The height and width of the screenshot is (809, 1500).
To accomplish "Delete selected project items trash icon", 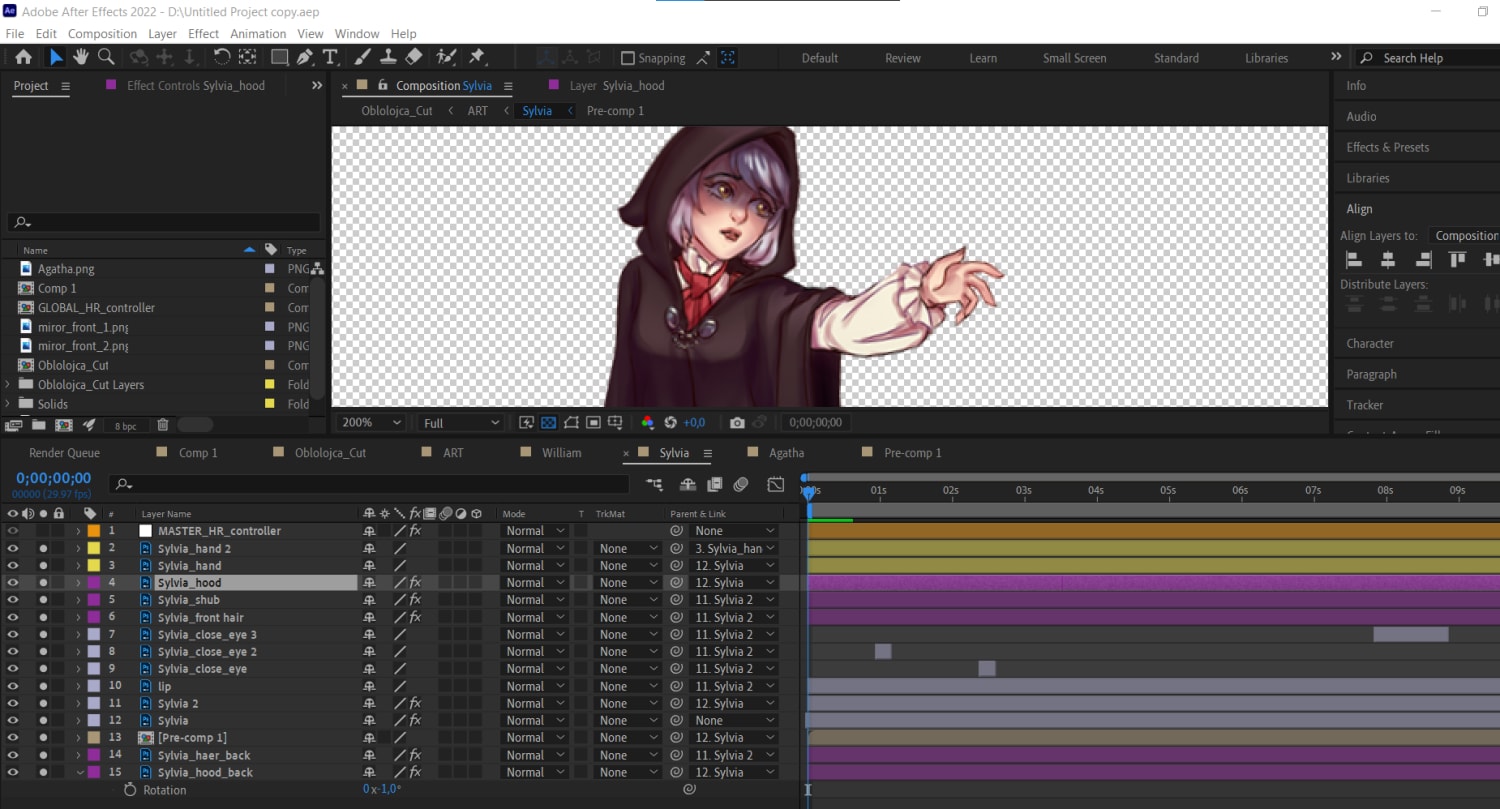I will tap(163, 425).
